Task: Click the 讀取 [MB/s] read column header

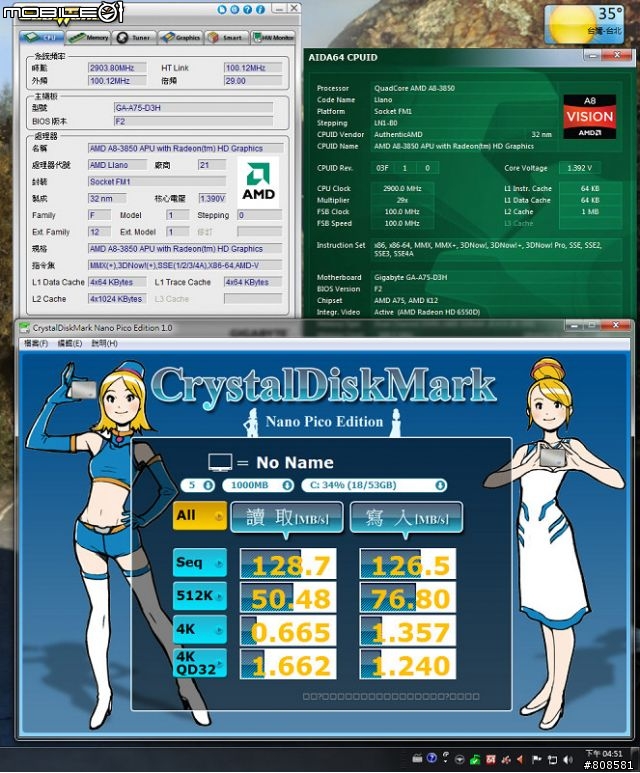Action: point(287,518)
